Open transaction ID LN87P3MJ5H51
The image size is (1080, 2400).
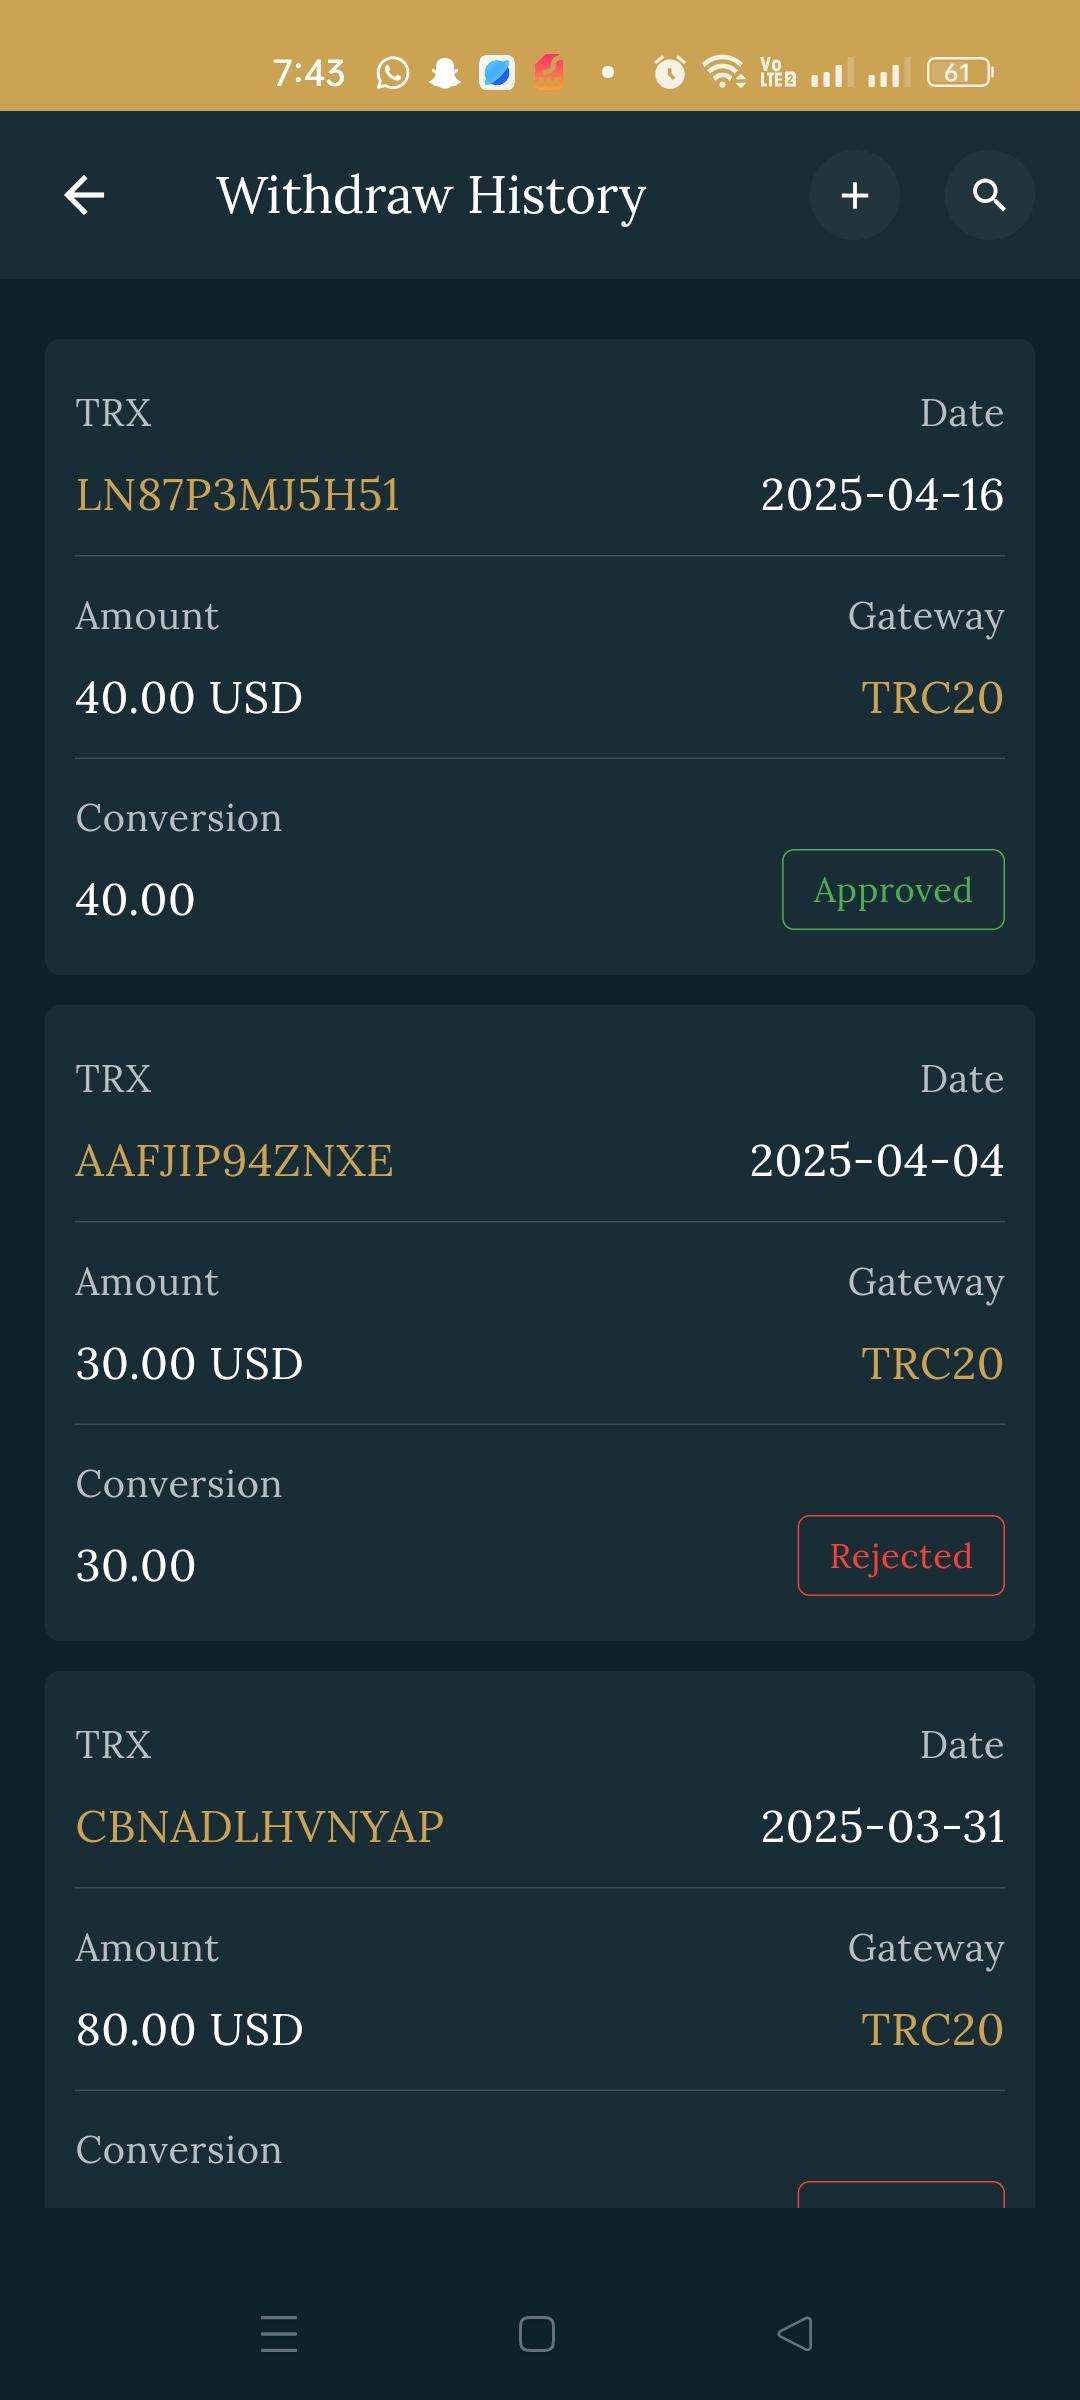(x=238, y=495)
